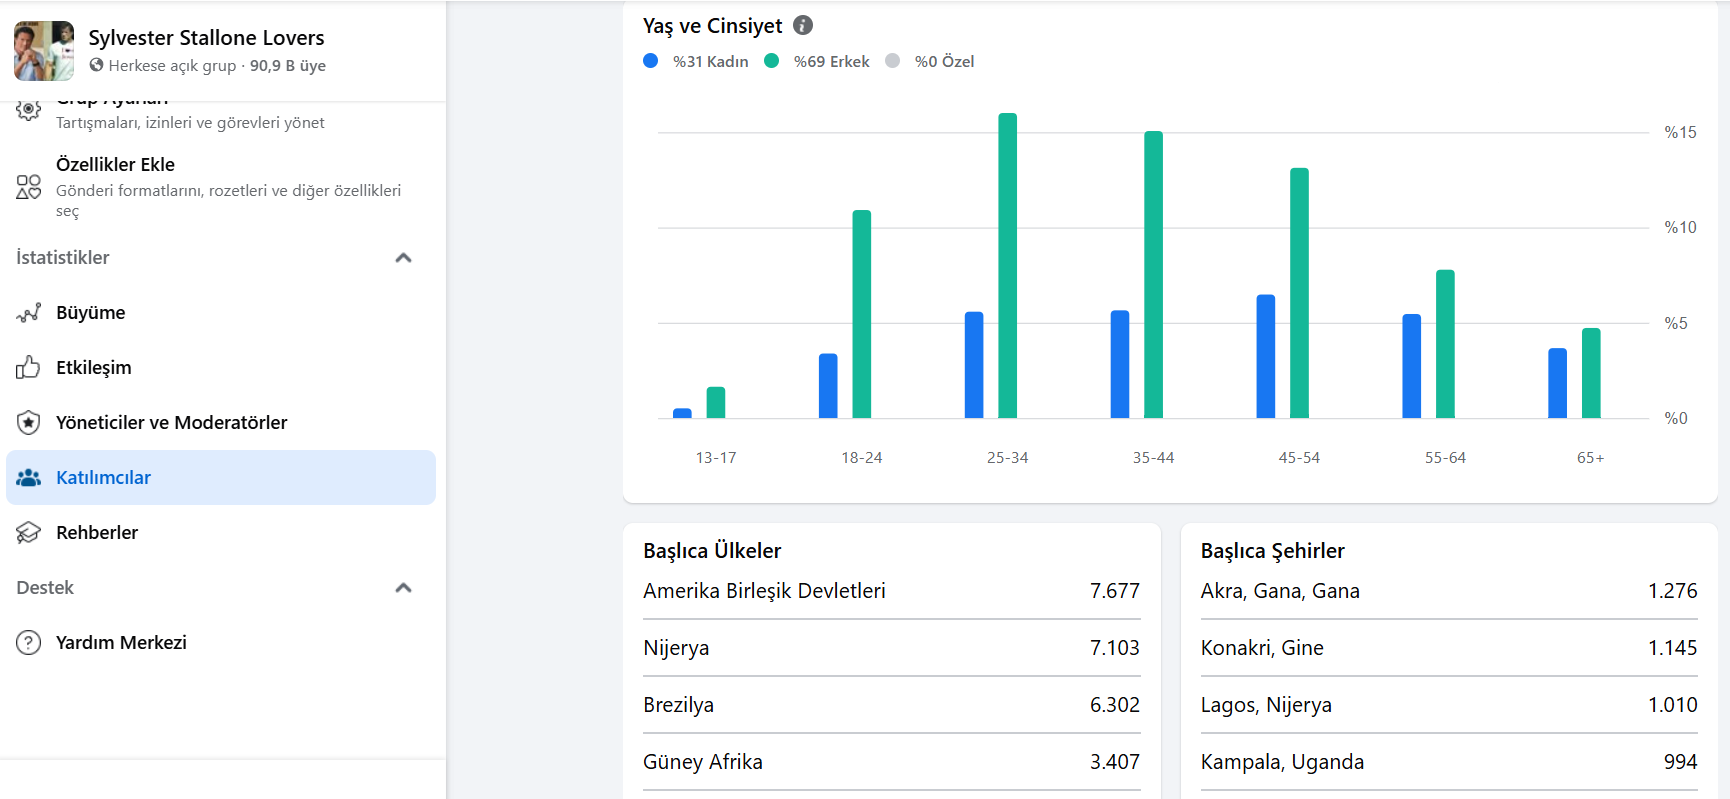Click the 13-17 age axis label

point(716,458)
